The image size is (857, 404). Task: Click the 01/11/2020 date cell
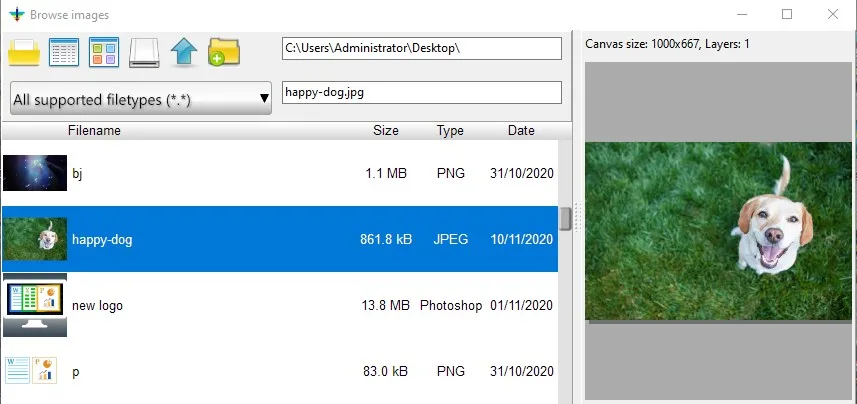[x=522, y=306]
